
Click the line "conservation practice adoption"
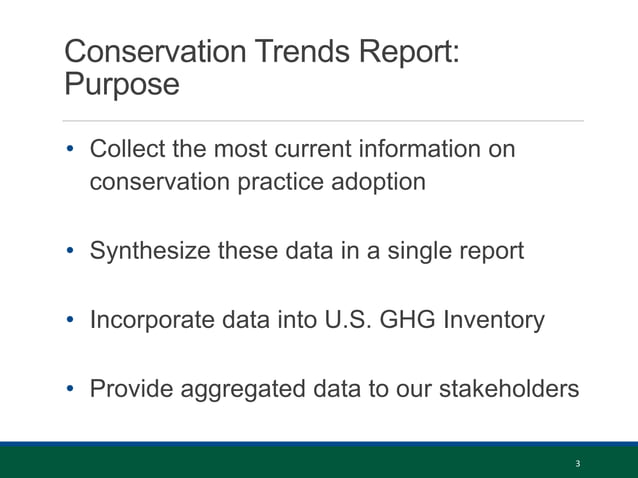click(x=257, y=183)
